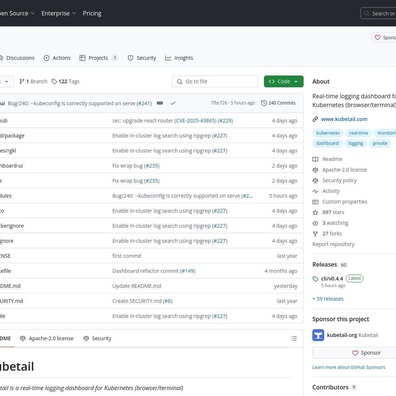This screenshot has width=396, height=396.
Task: View the 3 watching link
Action: (330, 223)
